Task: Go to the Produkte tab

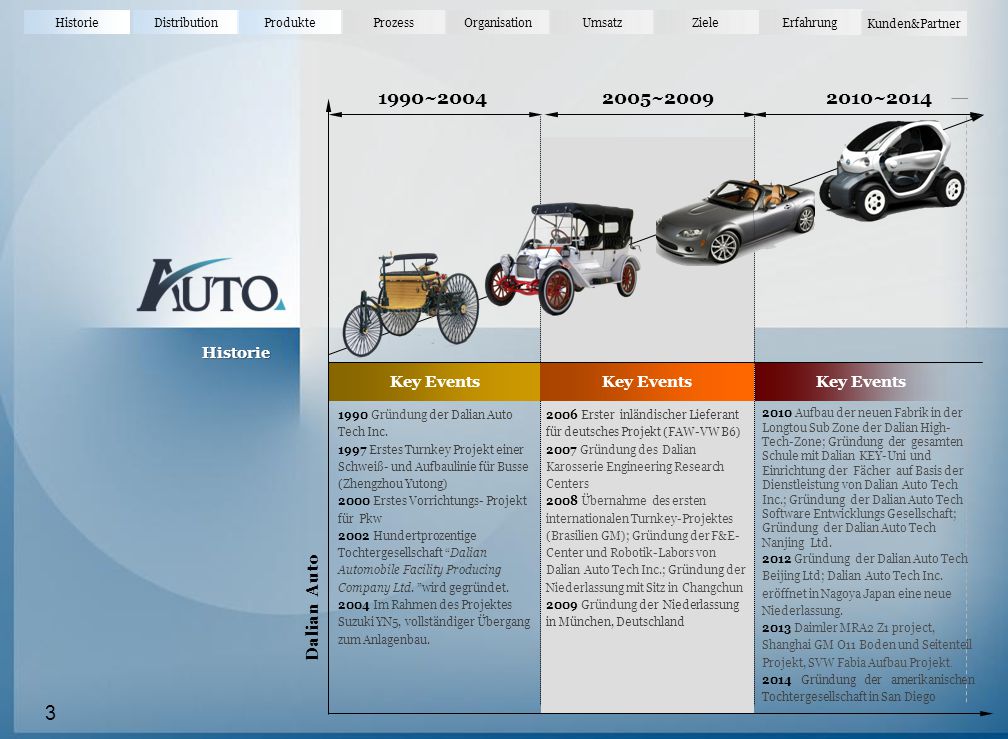Action: click(290, 22)
